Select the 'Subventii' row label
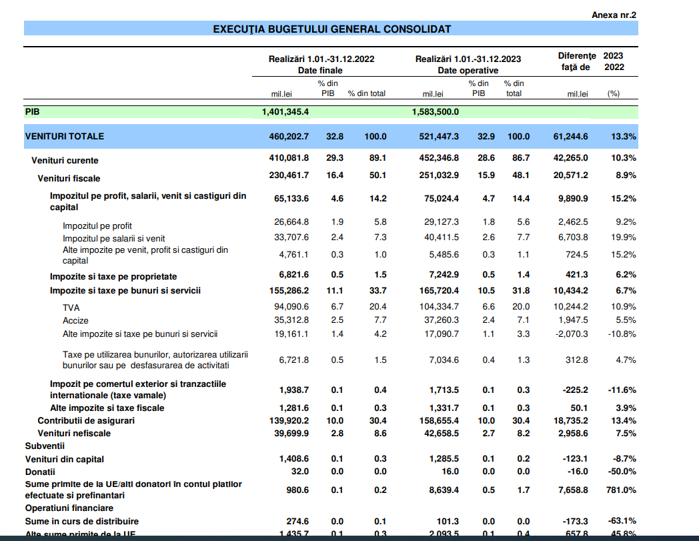This screenshot has height=541, width=699. tap(45, 446)
